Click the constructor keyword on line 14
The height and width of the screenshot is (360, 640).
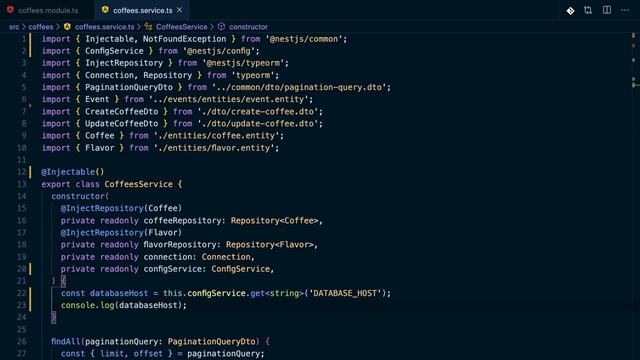78,196
